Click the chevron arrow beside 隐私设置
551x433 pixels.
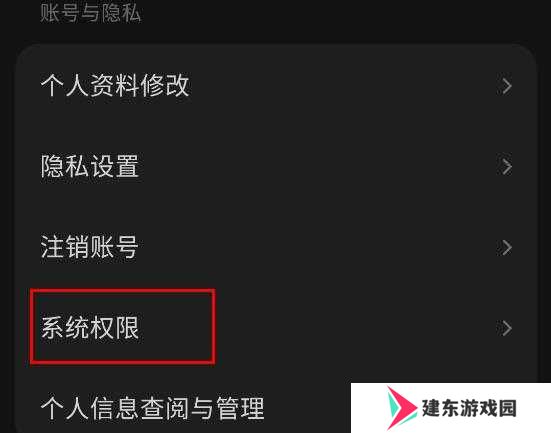pos(506,167)
